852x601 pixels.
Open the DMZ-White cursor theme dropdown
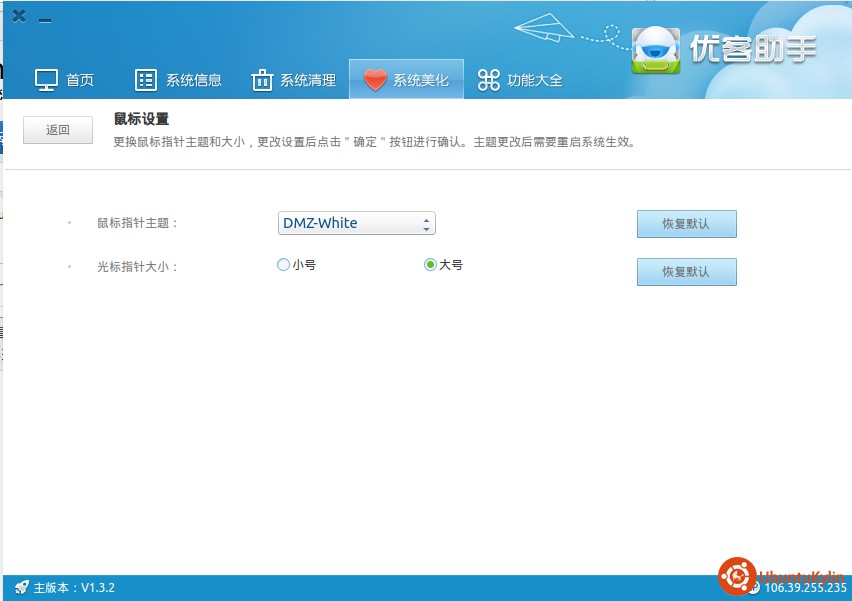356,223
